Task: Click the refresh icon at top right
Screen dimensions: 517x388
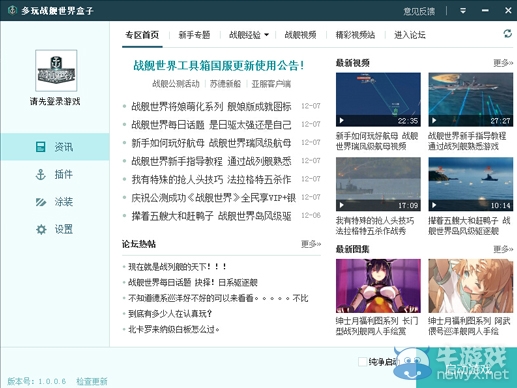Action: coord(507,34)
